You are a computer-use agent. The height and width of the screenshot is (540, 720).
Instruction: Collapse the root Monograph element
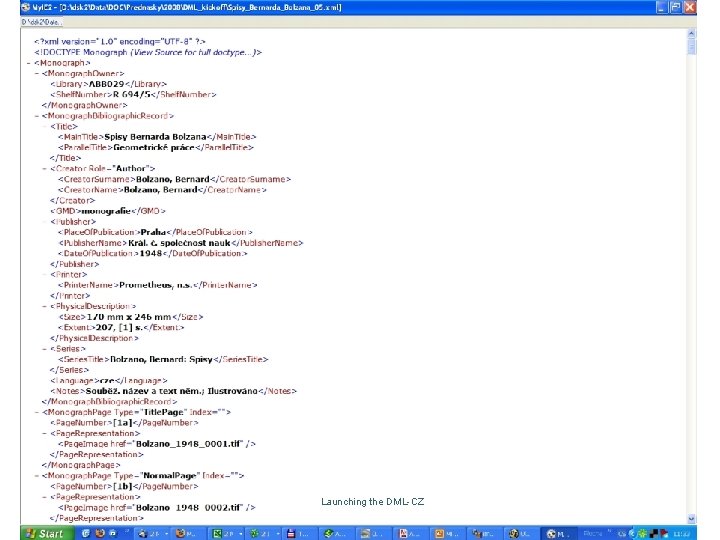point(29,63)
